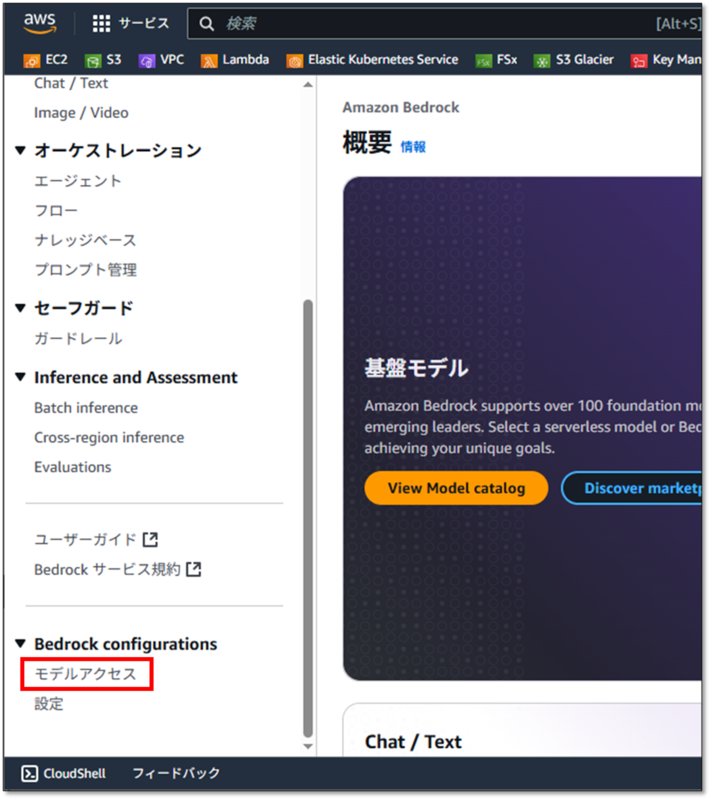This screenshot has width=711, height=800.
Task: Click the sidebar scrollbar thumb
Action: [308, 518]
